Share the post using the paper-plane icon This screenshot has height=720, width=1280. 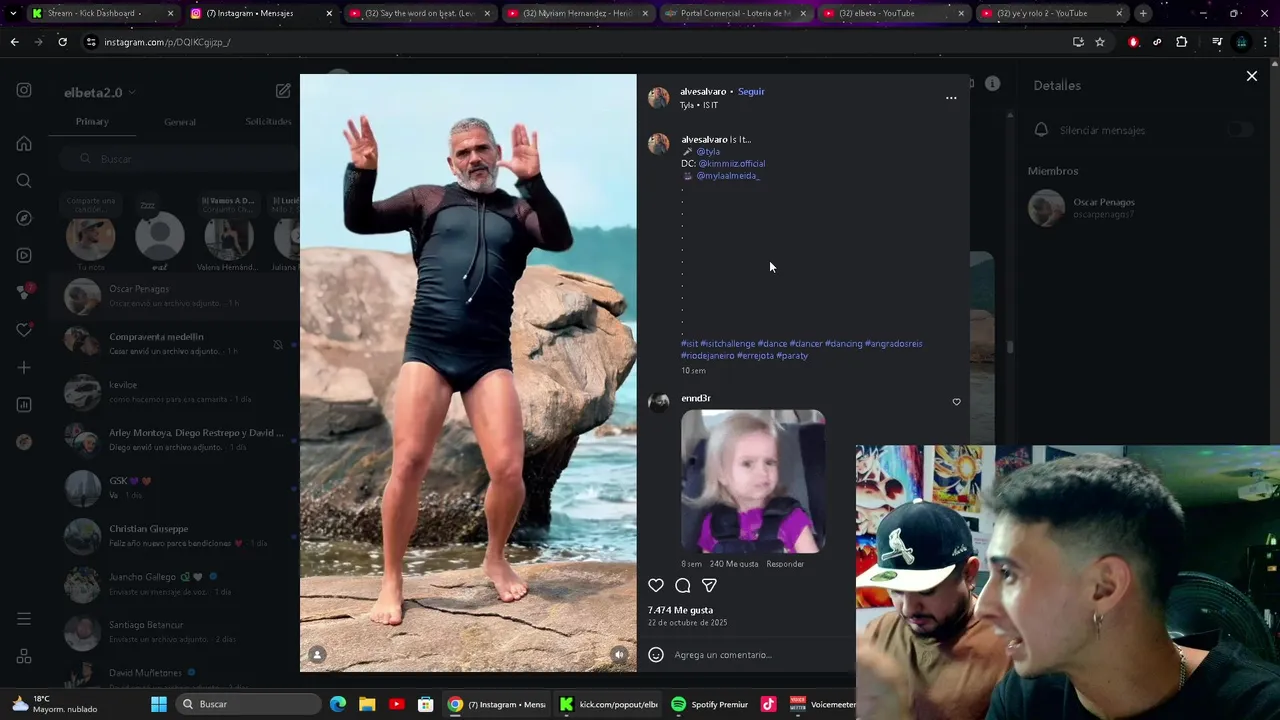(709, 585)
